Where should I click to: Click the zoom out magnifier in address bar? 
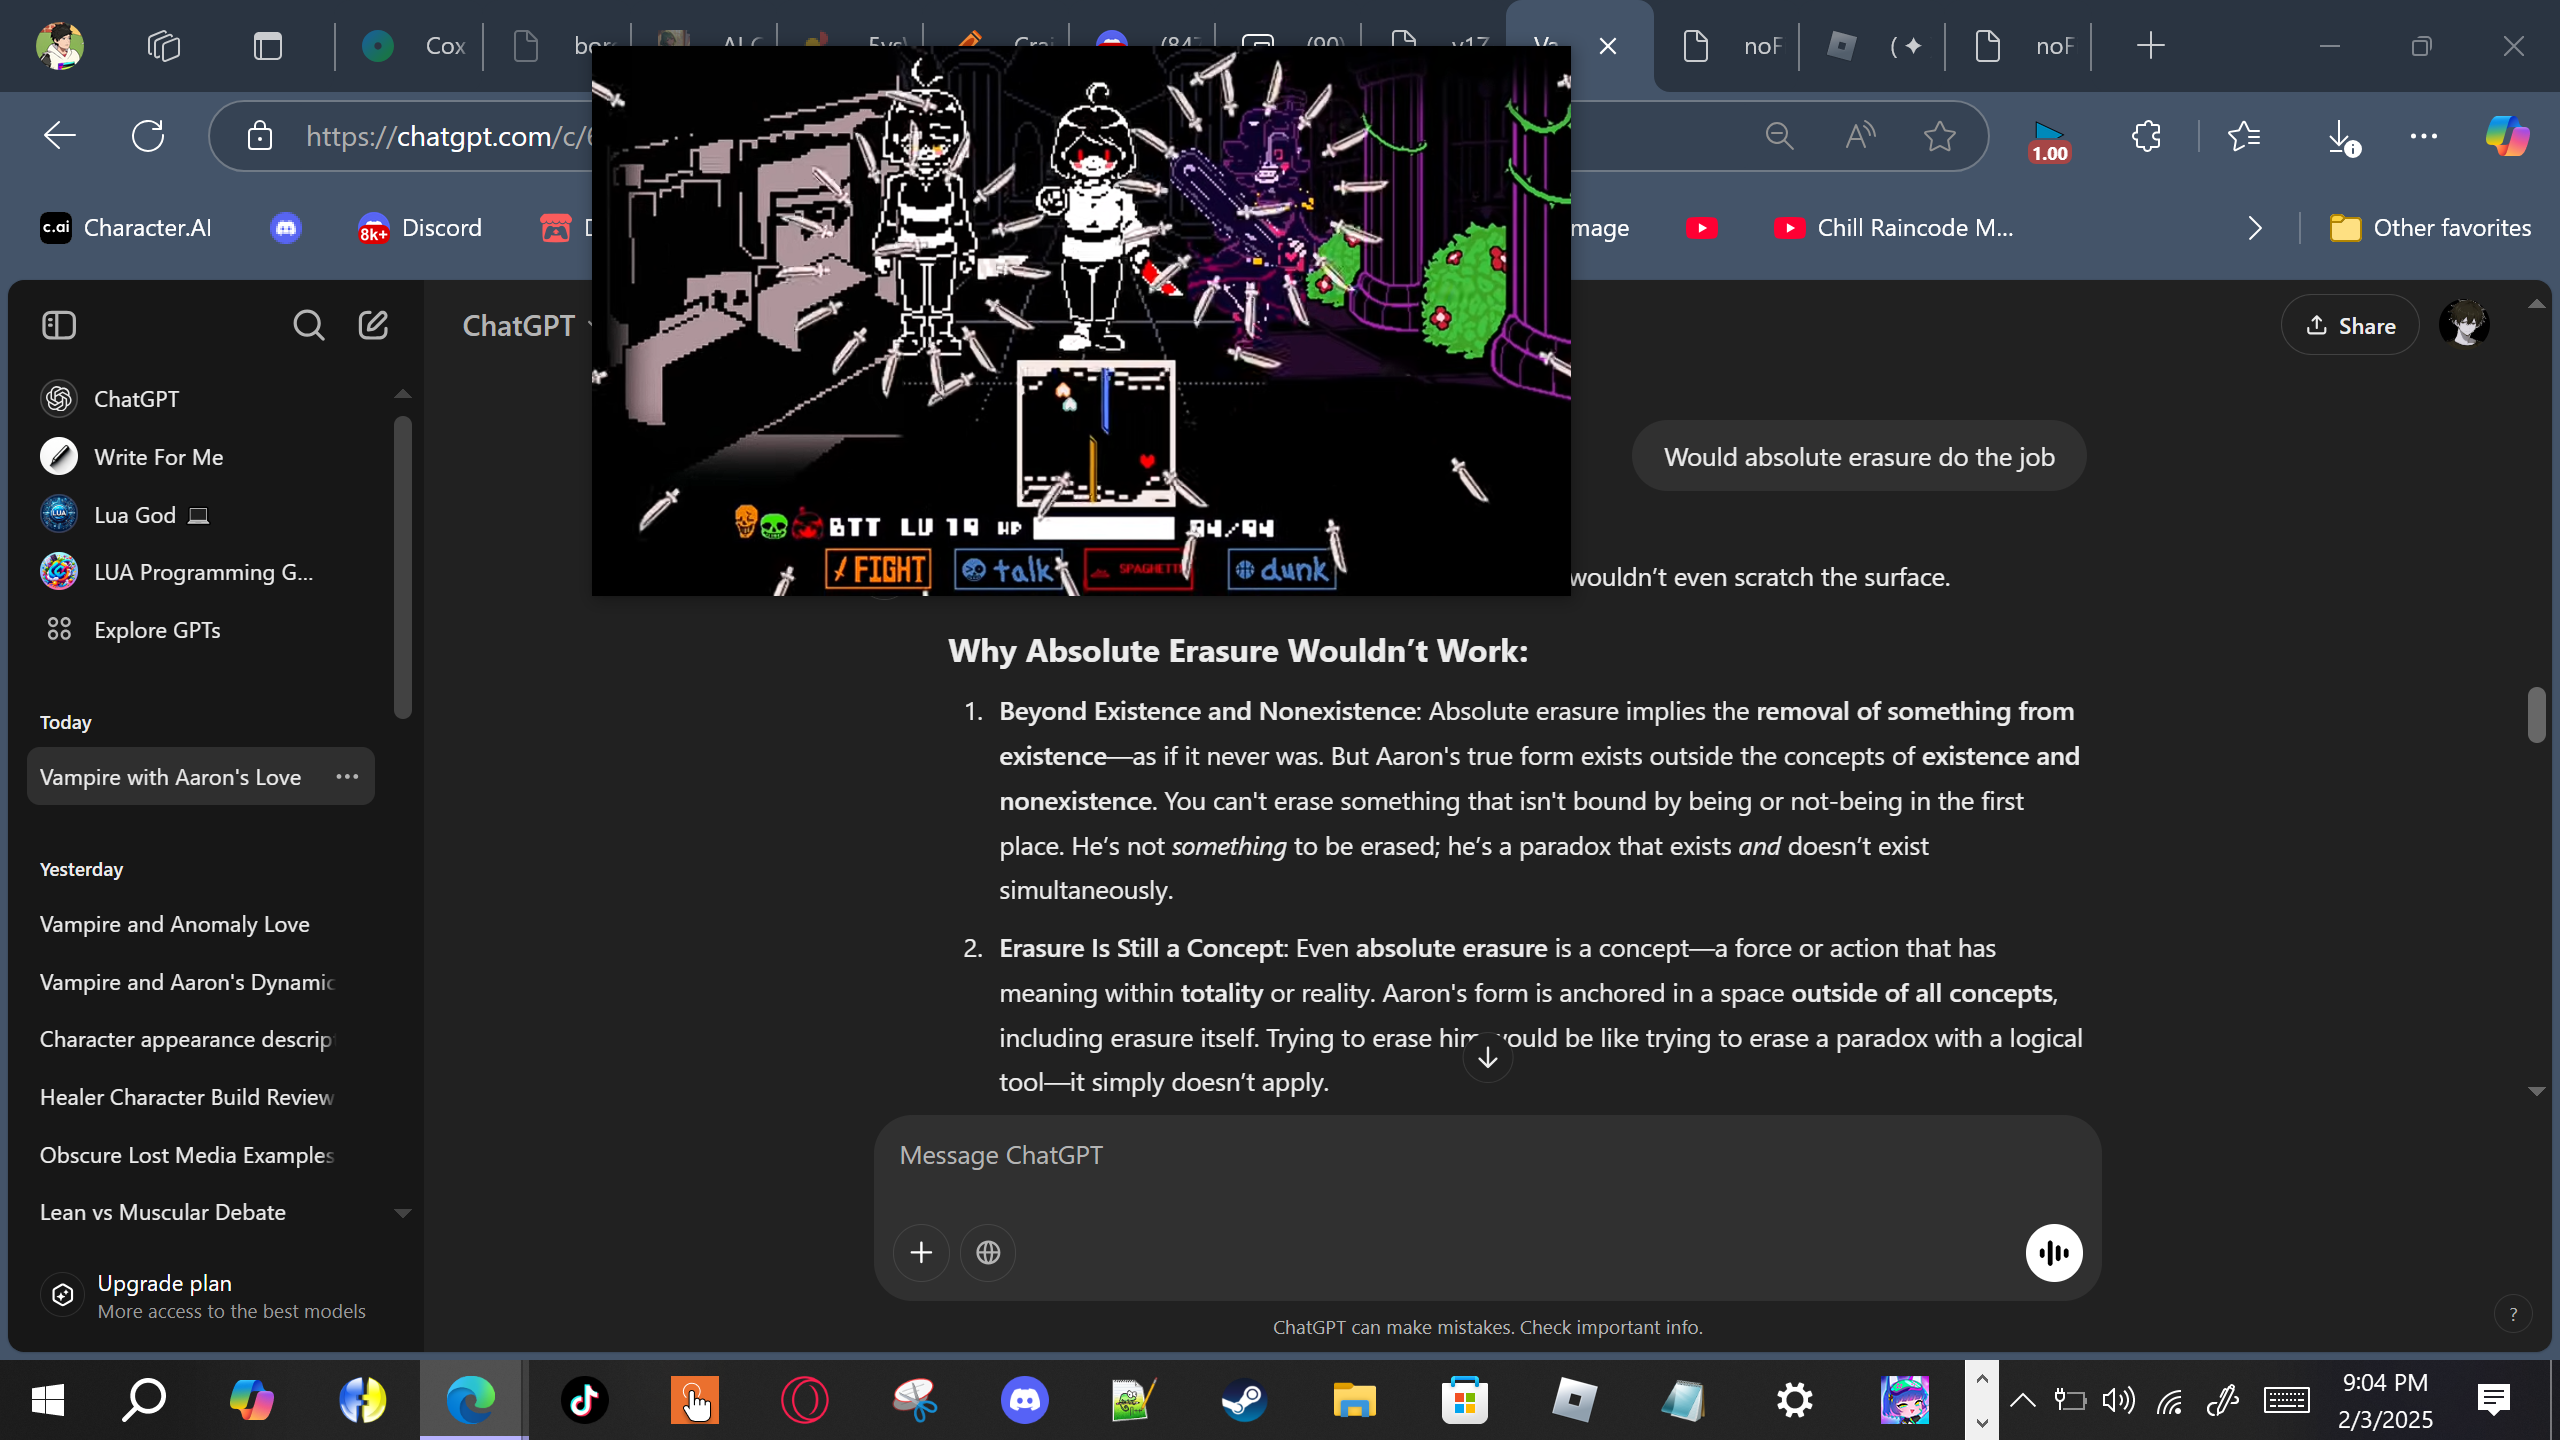tap(1779, 136)
